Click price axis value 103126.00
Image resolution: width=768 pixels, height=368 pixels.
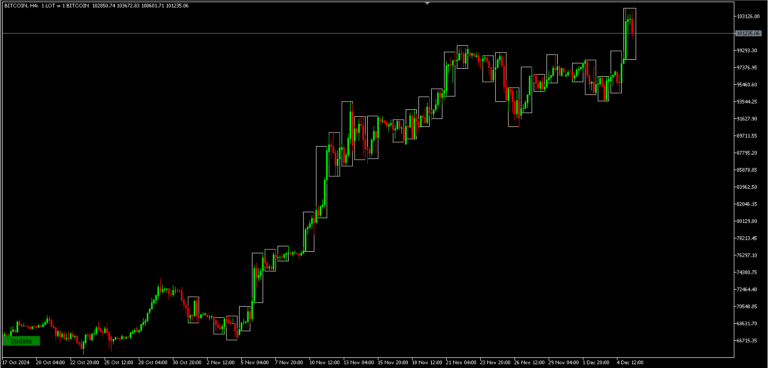[747, 16]
